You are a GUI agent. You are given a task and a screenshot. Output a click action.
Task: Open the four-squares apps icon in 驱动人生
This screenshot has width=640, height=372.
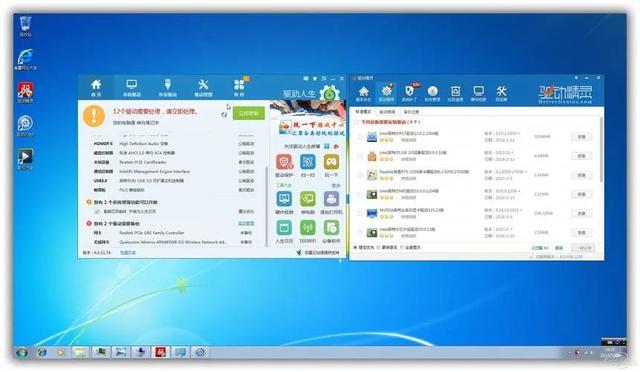[239, 87]
